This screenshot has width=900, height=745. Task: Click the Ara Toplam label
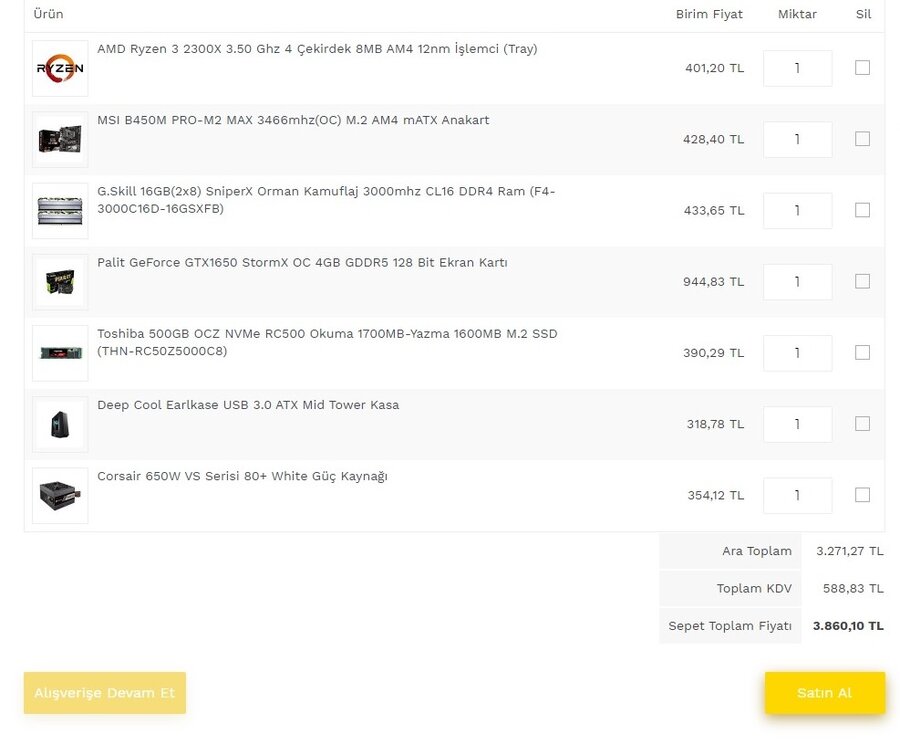pos(757,551)
